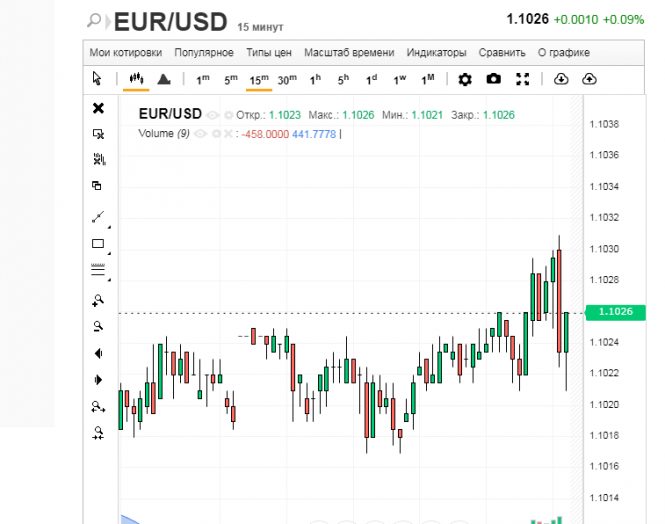Open the Масштаб времени menu
The image size is (665, 524).
(349, 53)
